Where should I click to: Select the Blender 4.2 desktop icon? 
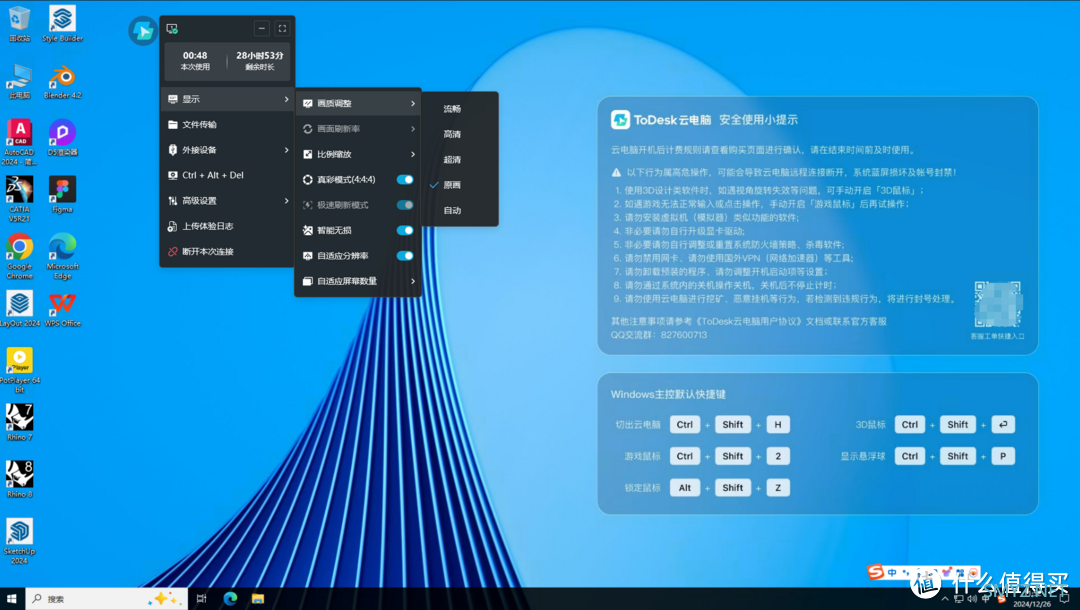[x=62, y=81]
